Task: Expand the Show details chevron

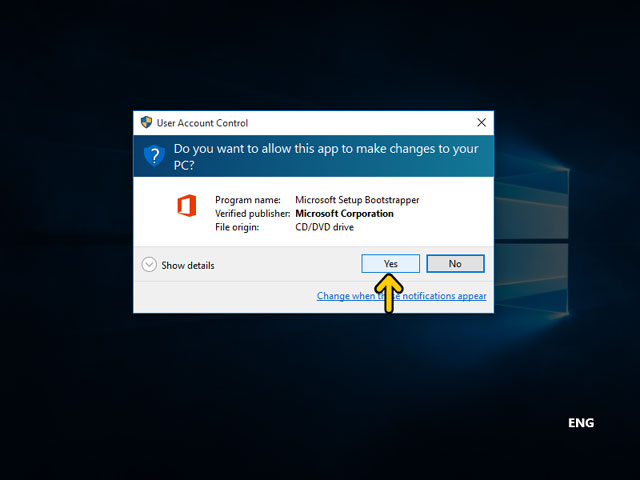Action: tap(149, 264)
